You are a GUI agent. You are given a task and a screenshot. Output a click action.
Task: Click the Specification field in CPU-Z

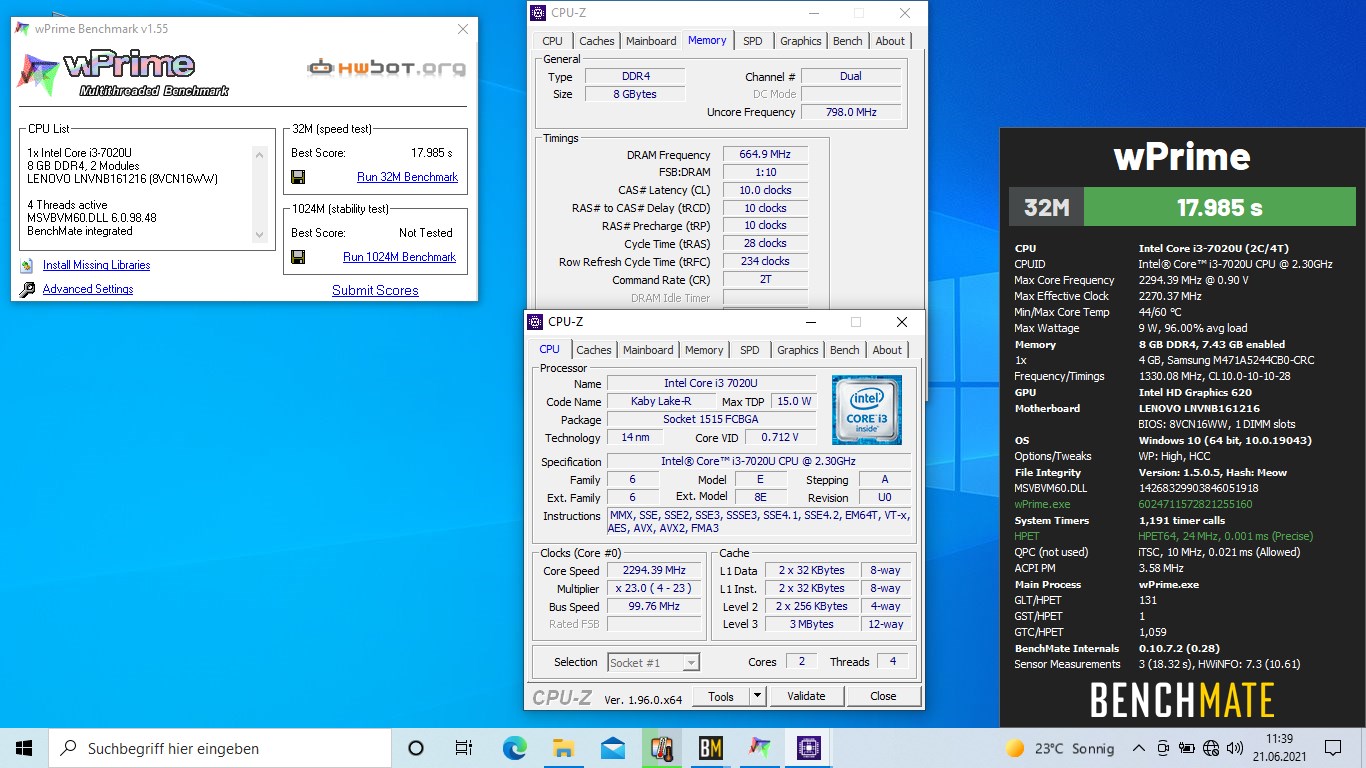tap(758, 462)
